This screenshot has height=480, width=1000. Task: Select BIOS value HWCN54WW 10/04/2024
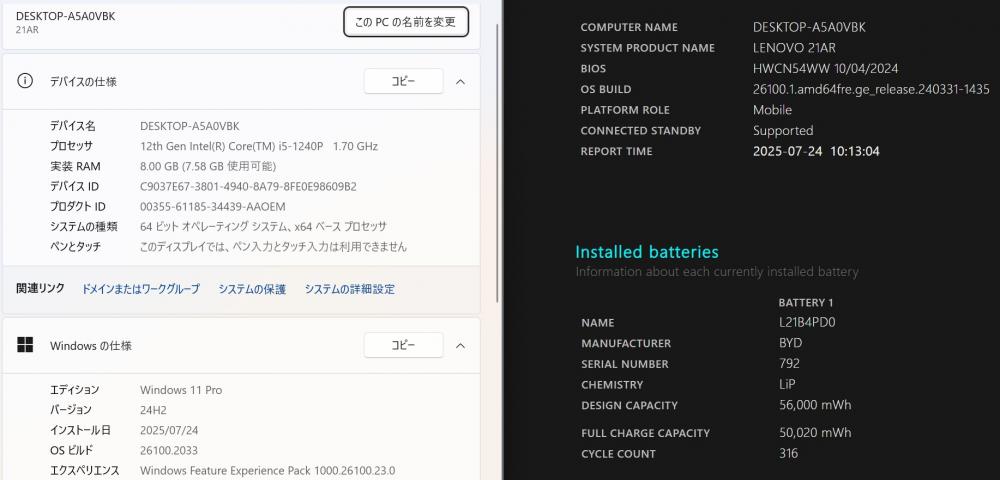[x=825, y=68]
